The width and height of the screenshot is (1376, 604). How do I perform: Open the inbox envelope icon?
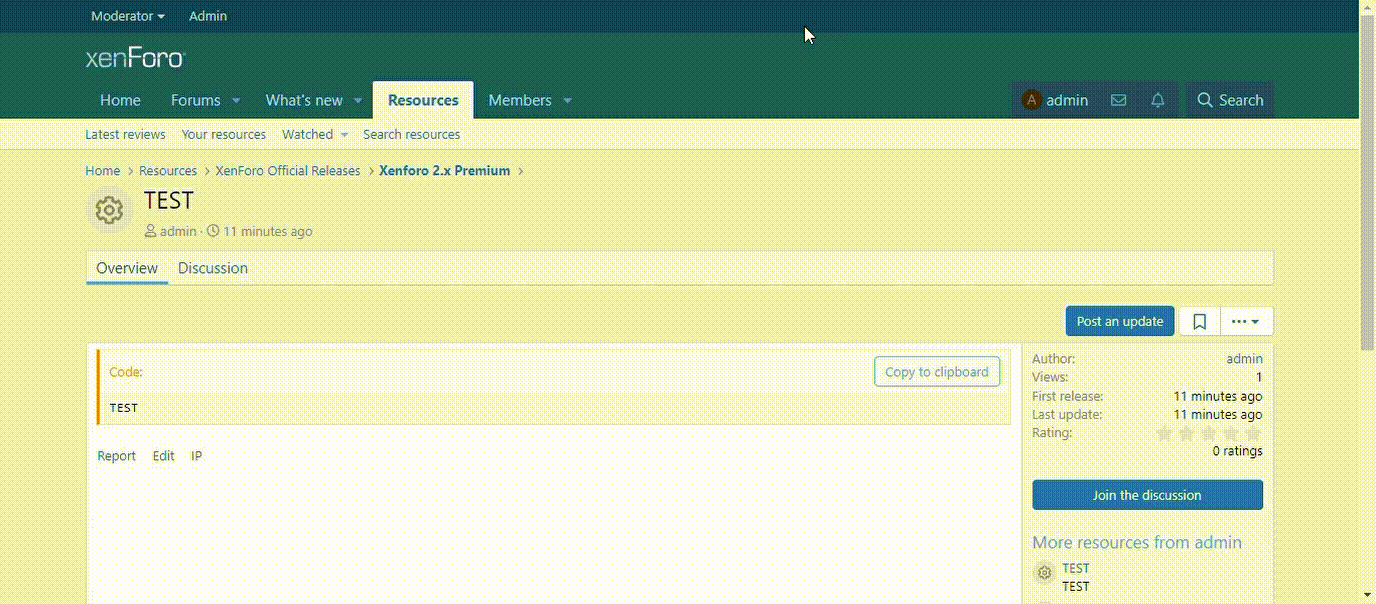coord(1118,100)
